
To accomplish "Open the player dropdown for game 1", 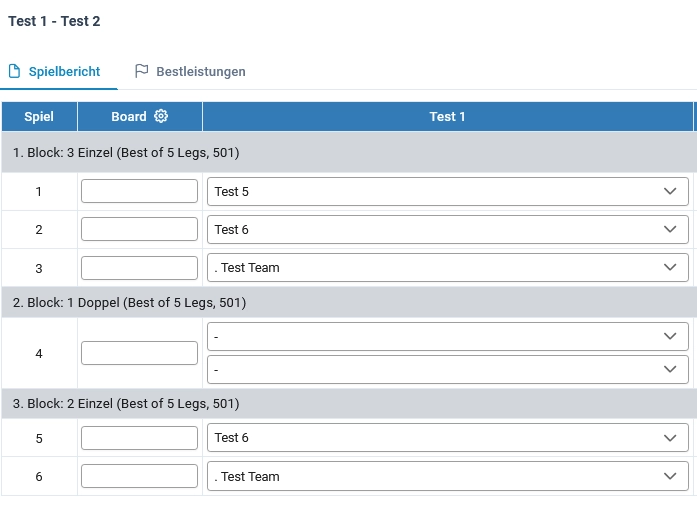I will [x=448, y=192].
